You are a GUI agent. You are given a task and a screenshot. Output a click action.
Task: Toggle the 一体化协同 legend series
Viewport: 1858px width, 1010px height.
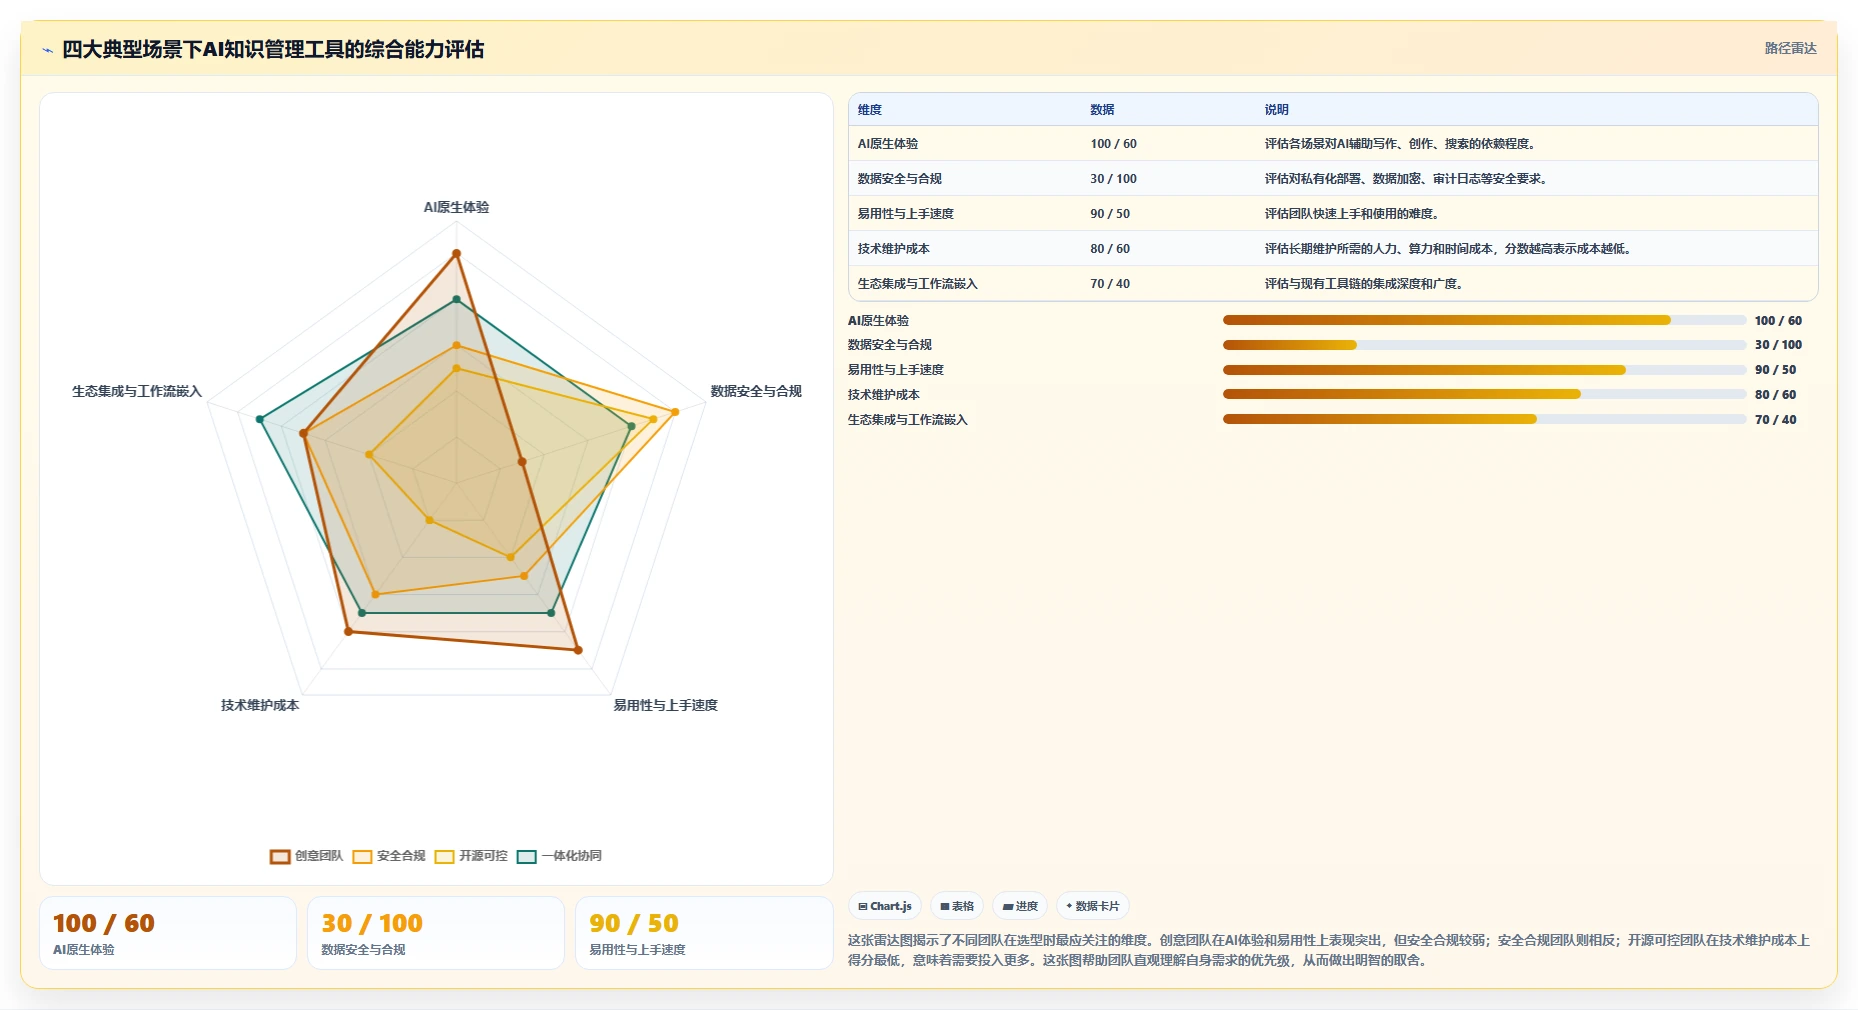559,856
